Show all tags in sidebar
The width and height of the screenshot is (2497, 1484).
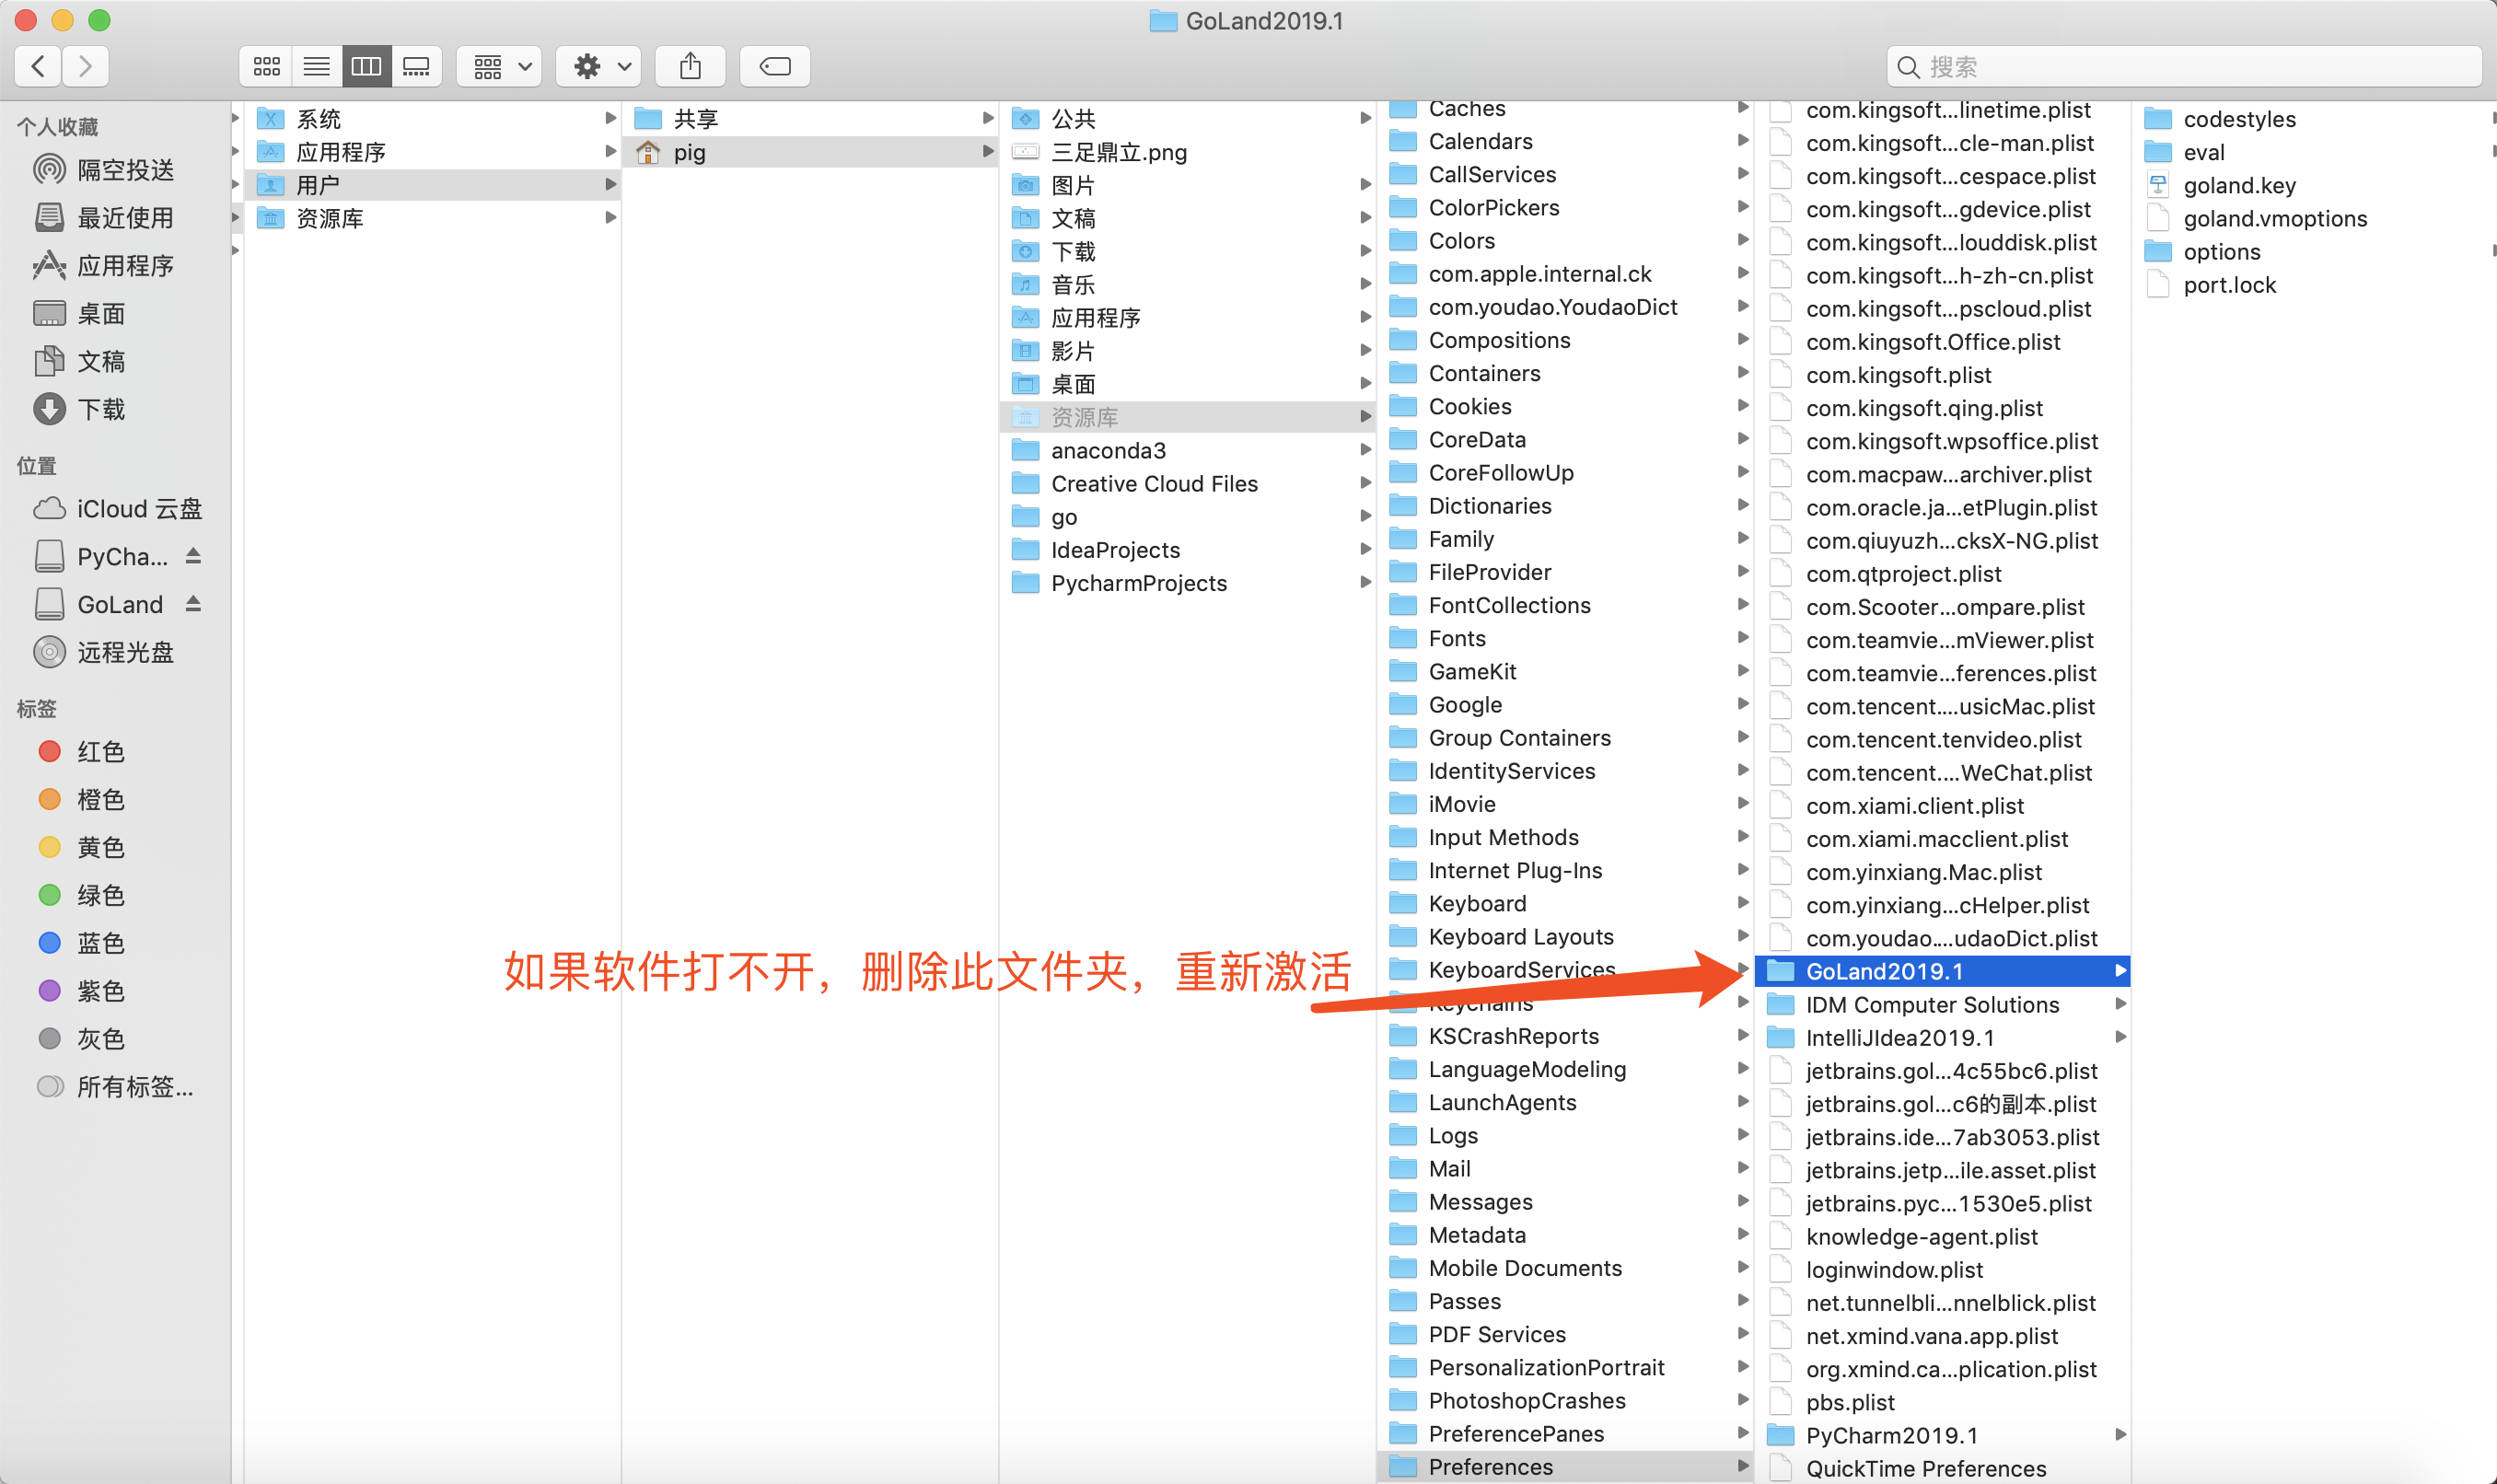(x=134, y=1086)
